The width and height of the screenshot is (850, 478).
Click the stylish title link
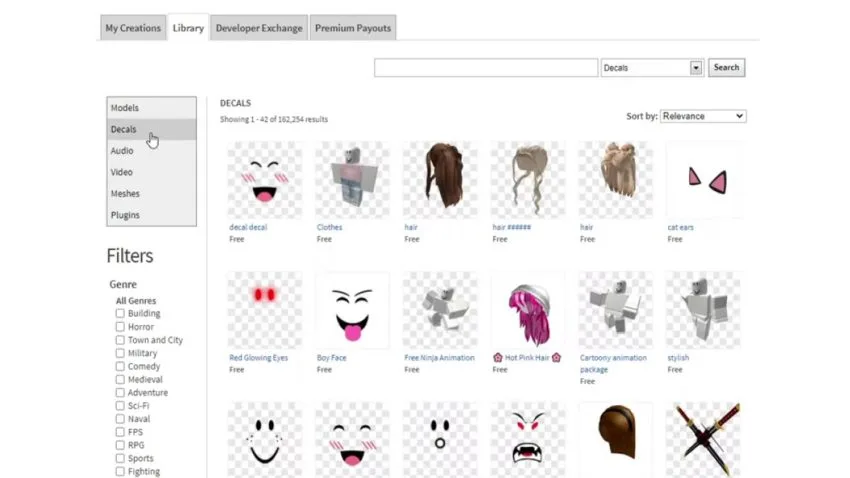pos(678,358)
